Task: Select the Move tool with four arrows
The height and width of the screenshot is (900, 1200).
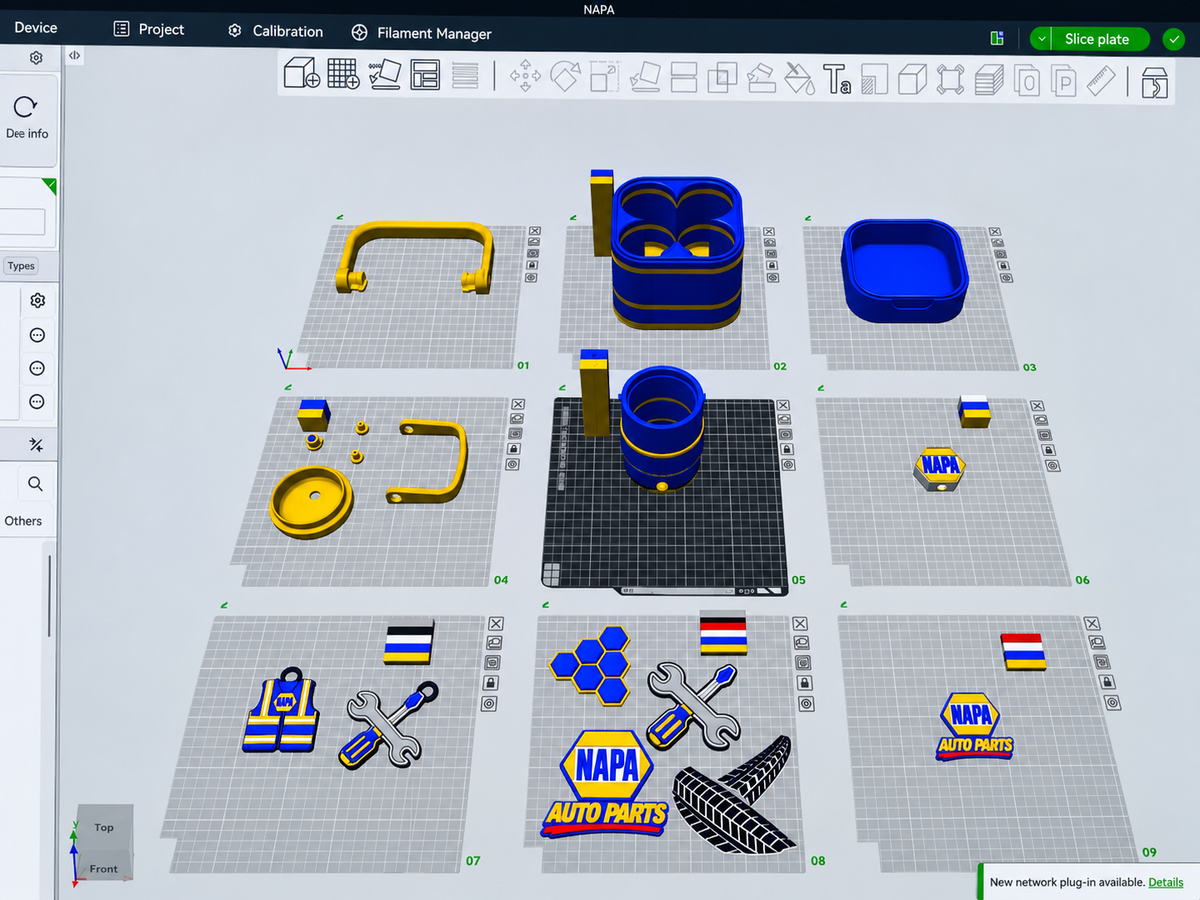Action: pyautogui.click(x=525, y=76)
